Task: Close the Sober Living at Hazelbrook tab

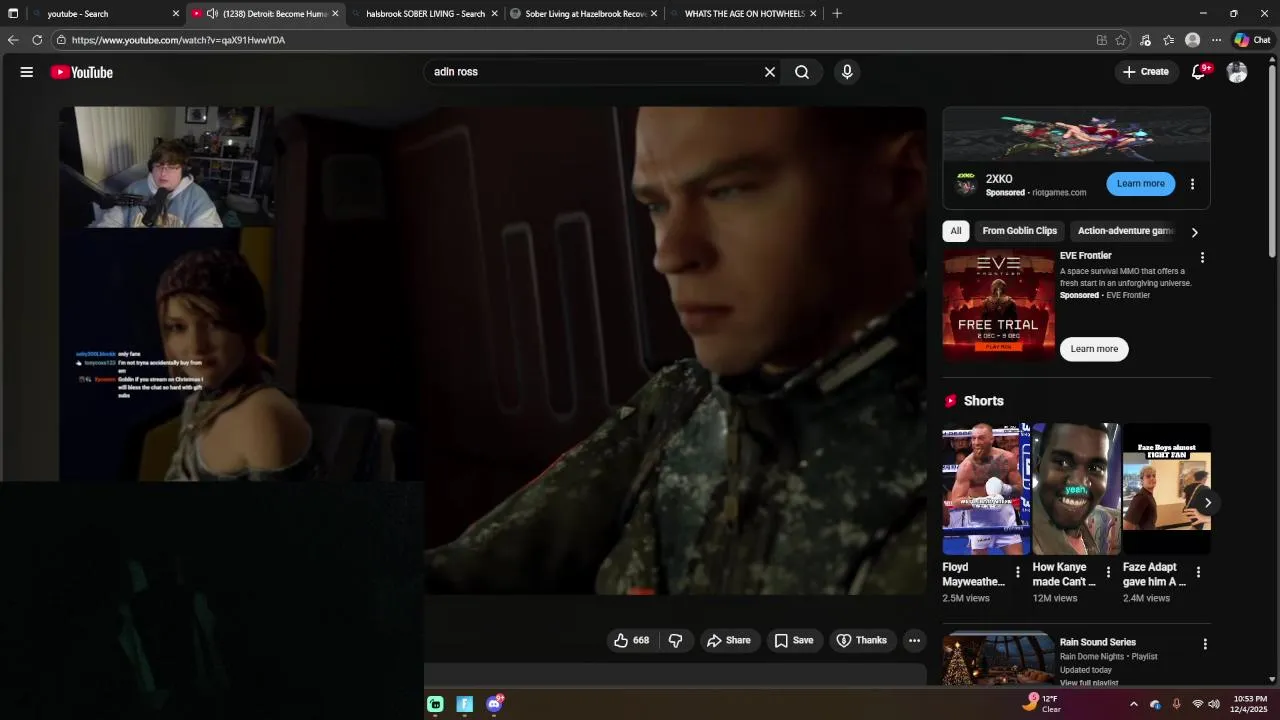Action: 654,14
